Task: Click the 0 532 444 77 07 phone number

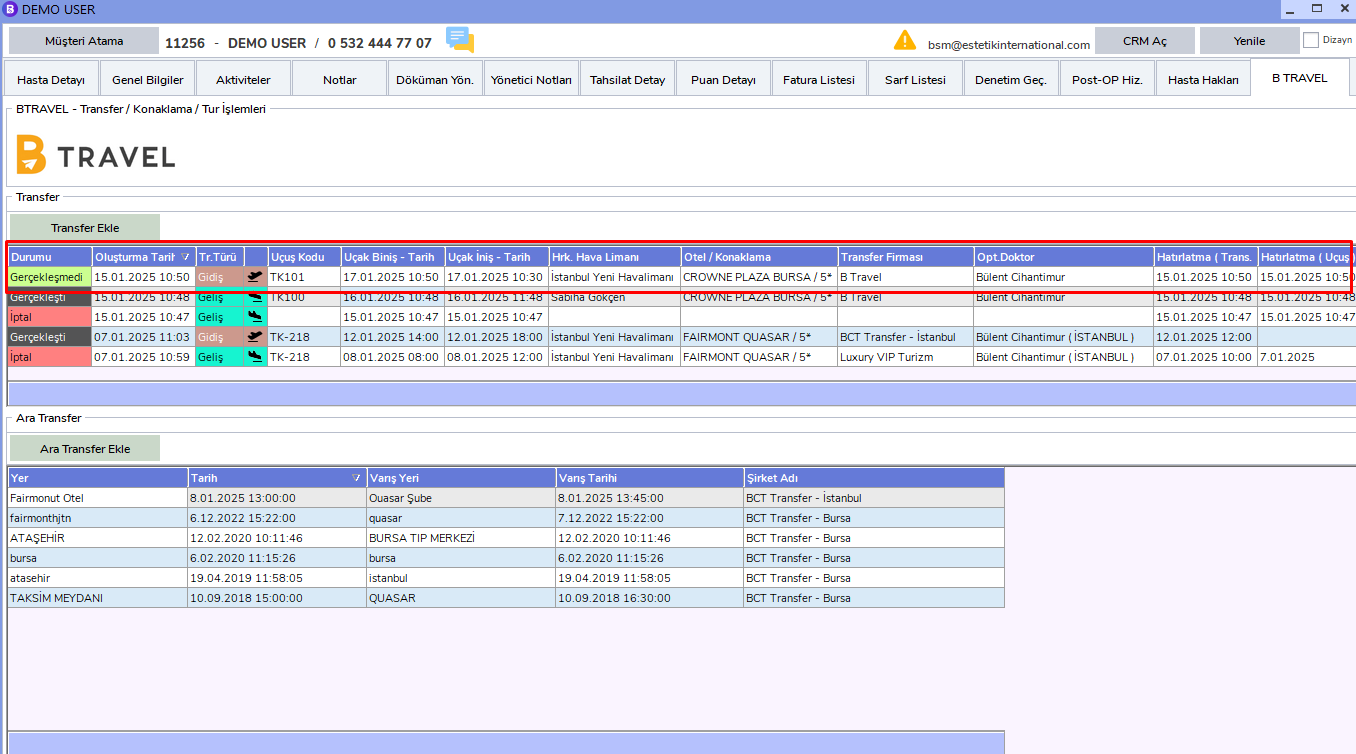Action: coord(380,43)
